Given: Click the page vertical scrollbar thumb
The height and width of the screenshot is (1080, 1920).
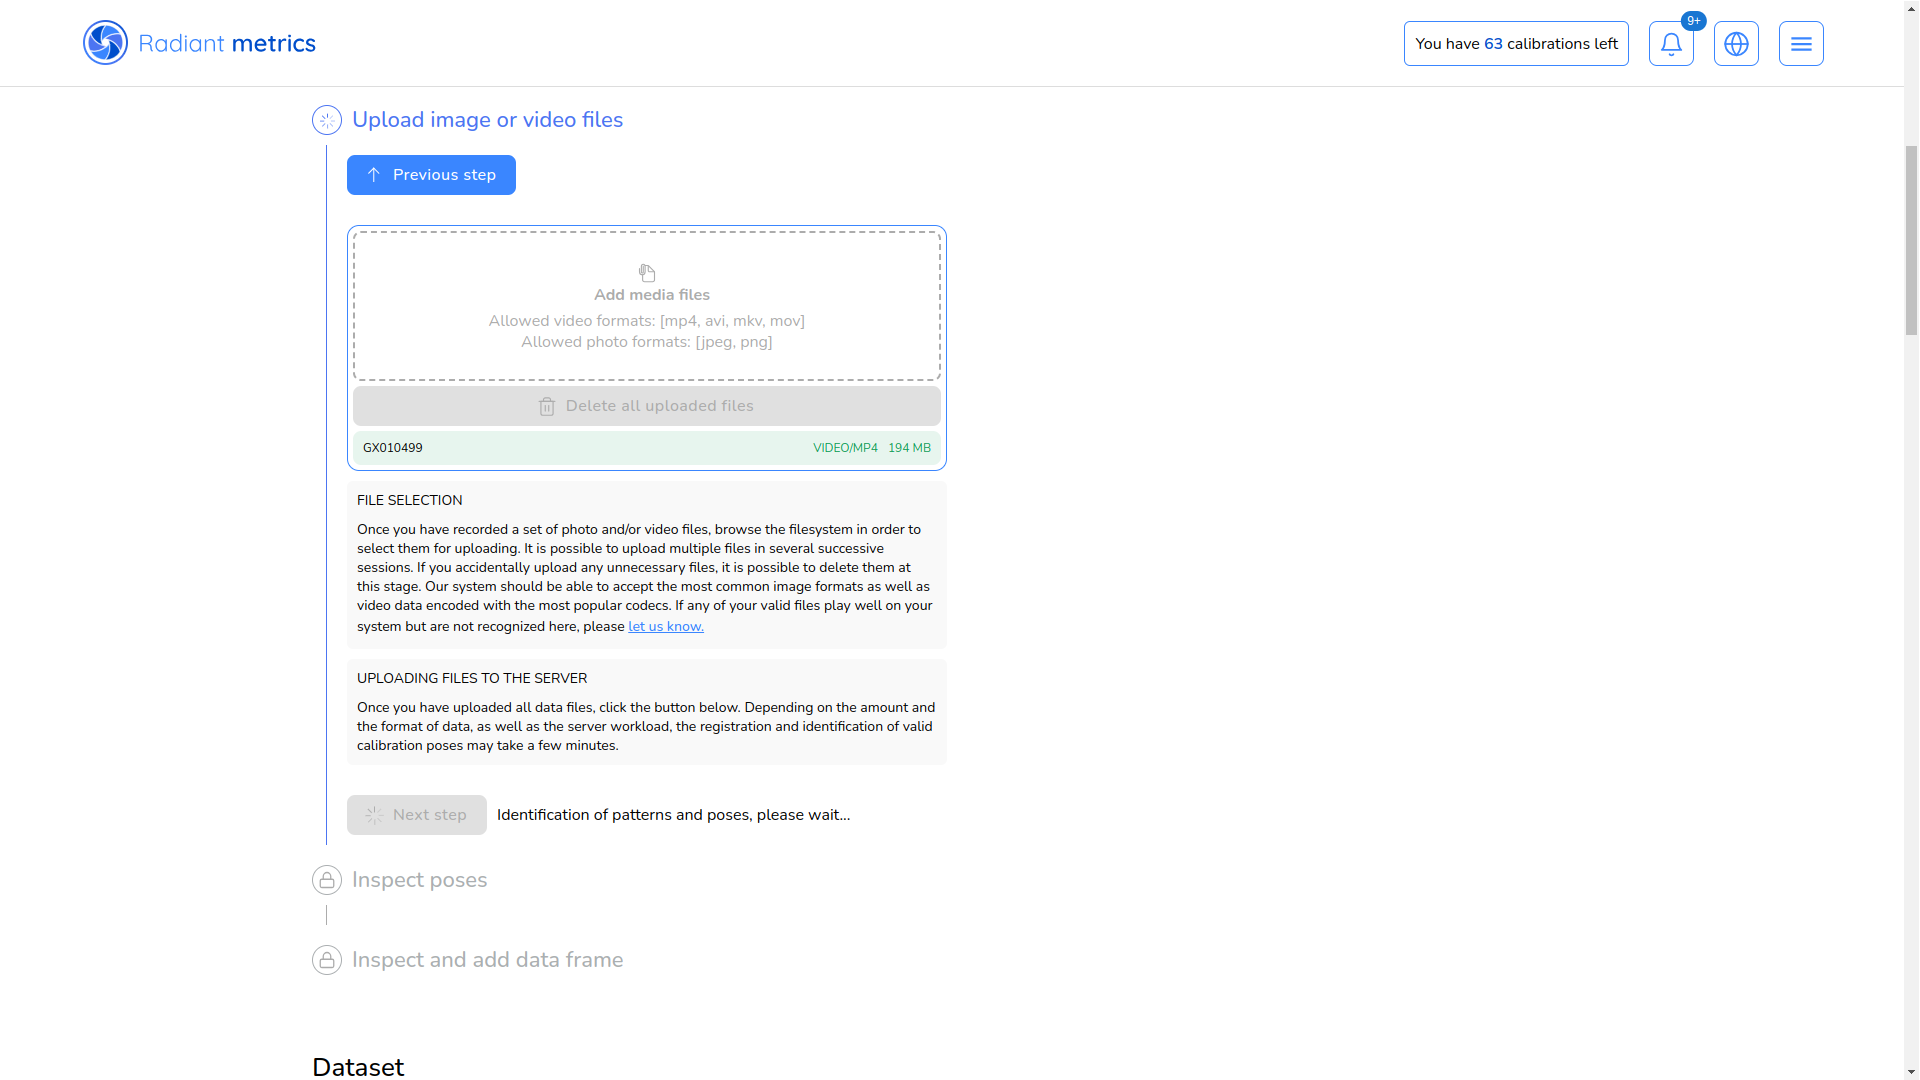Looking at the screenshot, I should [x=1911, y=240].
